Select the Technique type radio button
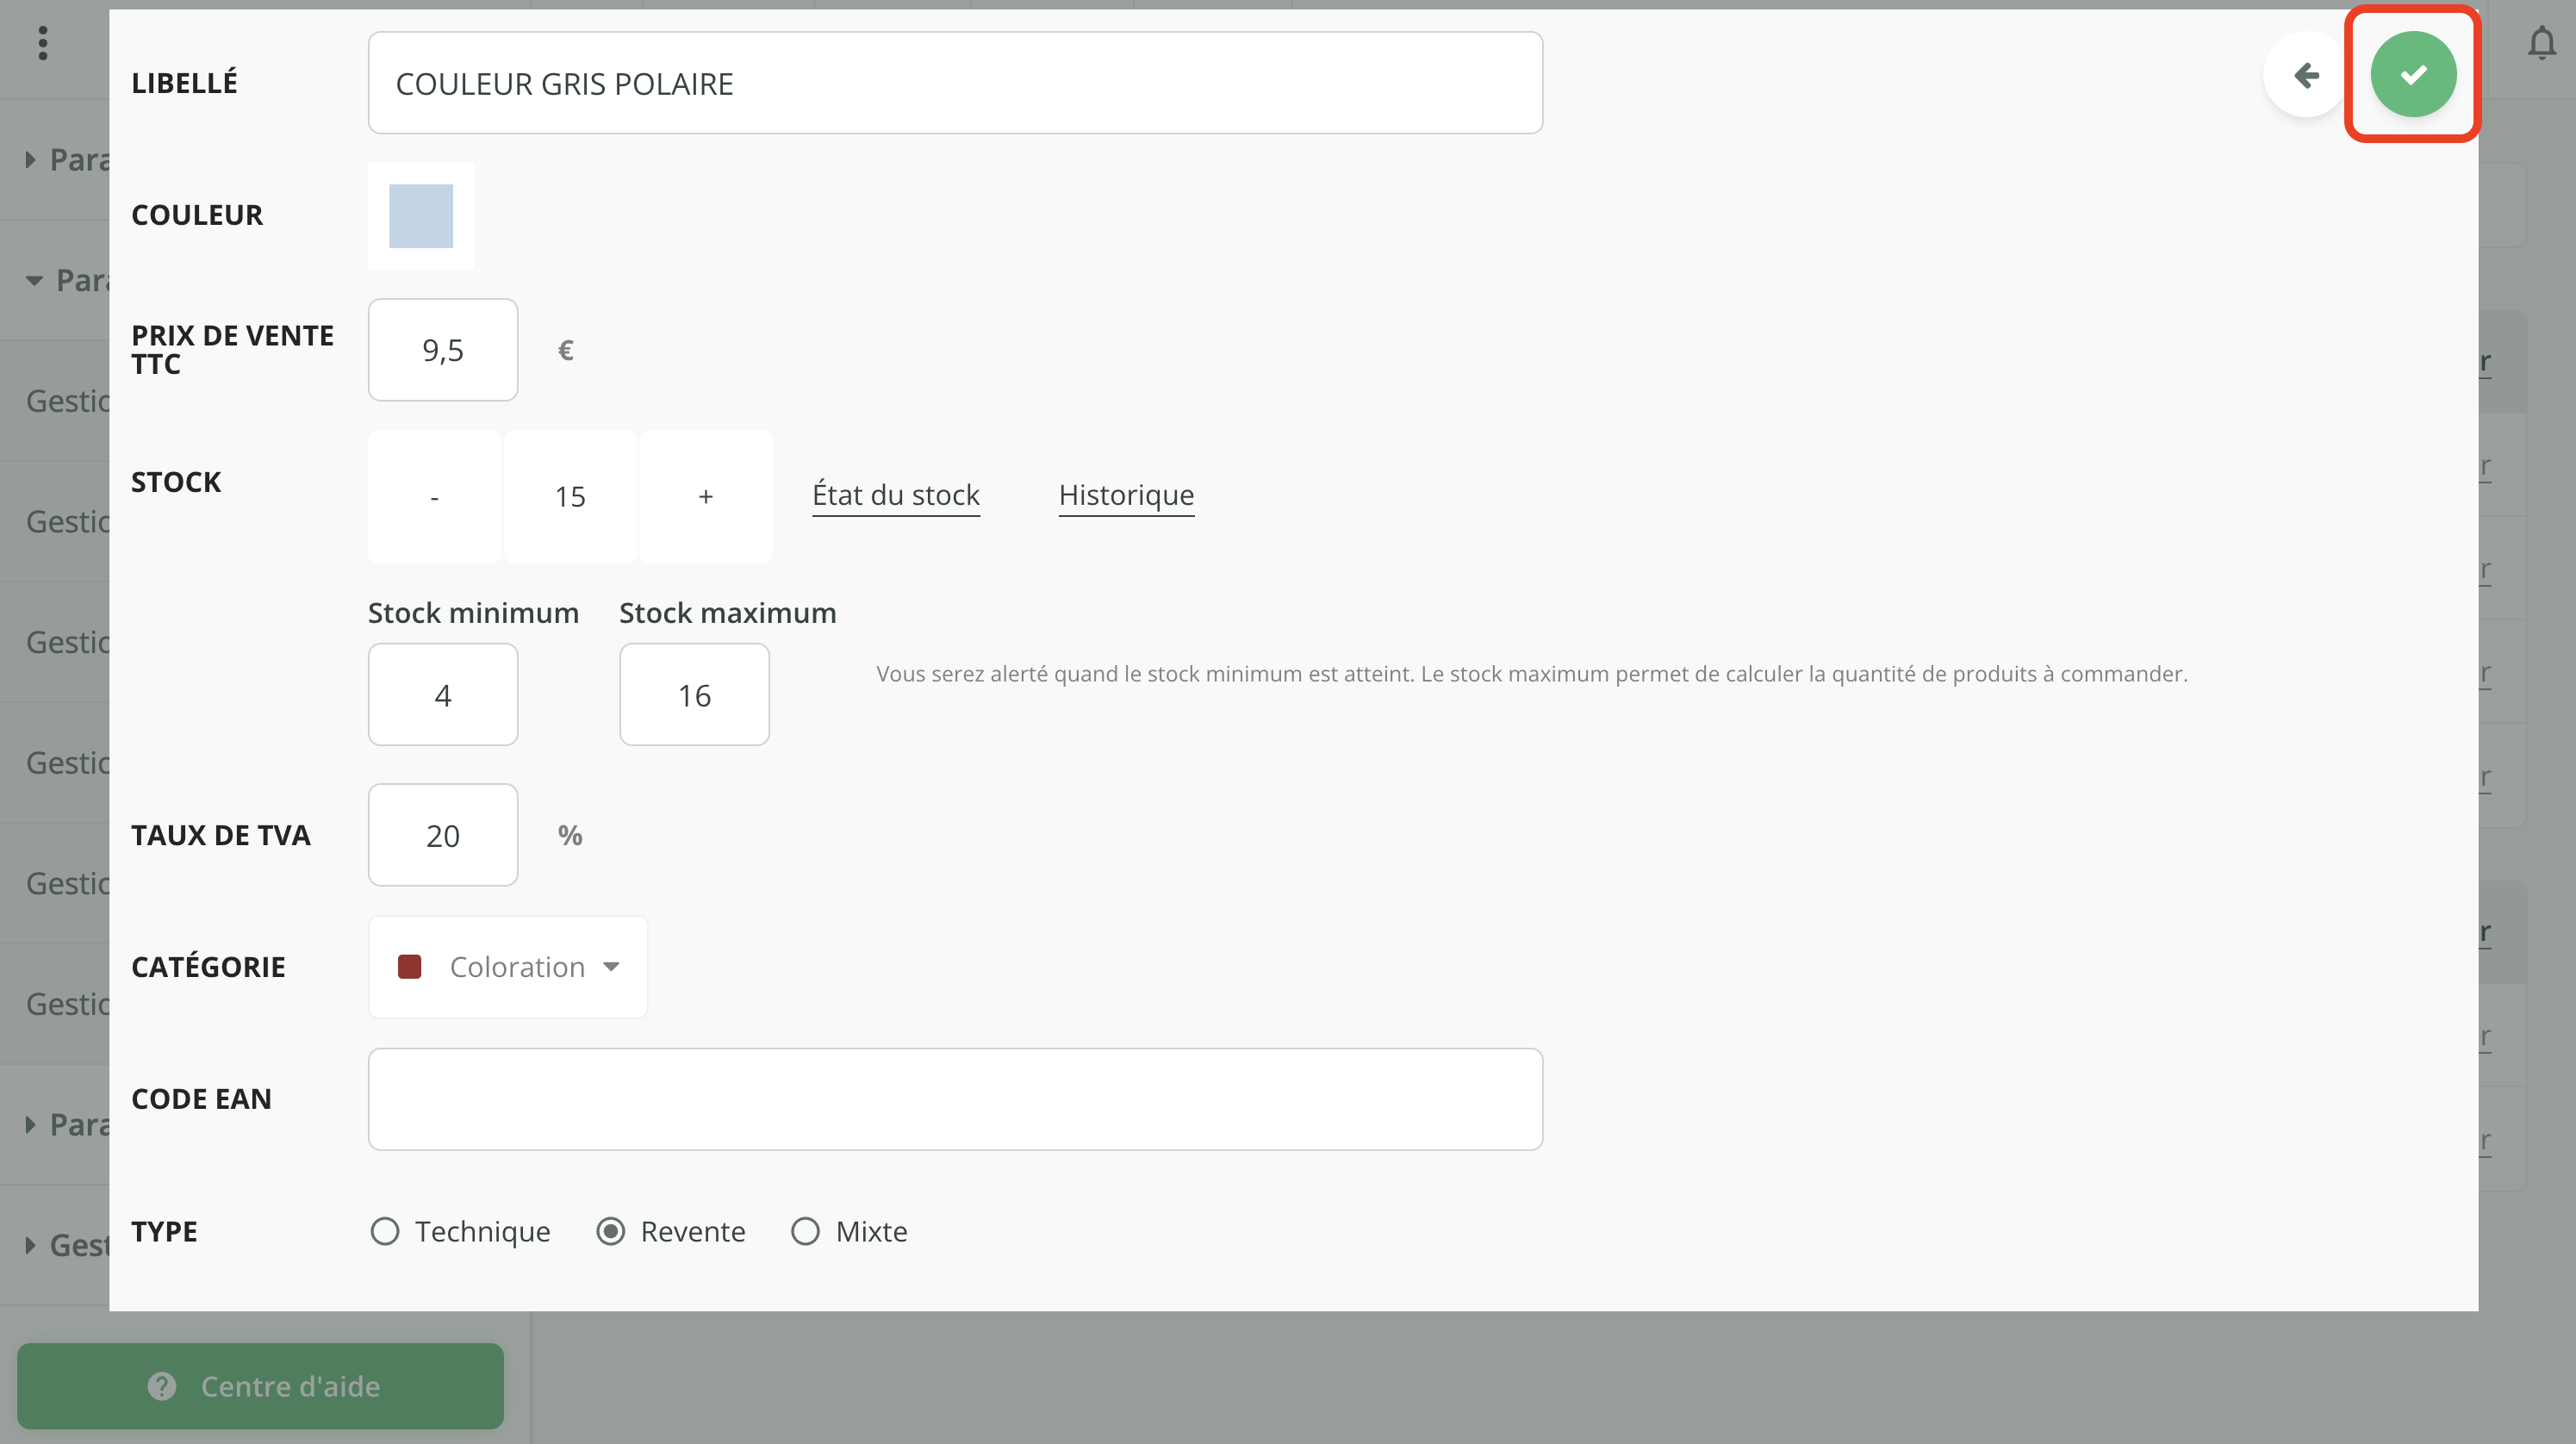 385,1231
